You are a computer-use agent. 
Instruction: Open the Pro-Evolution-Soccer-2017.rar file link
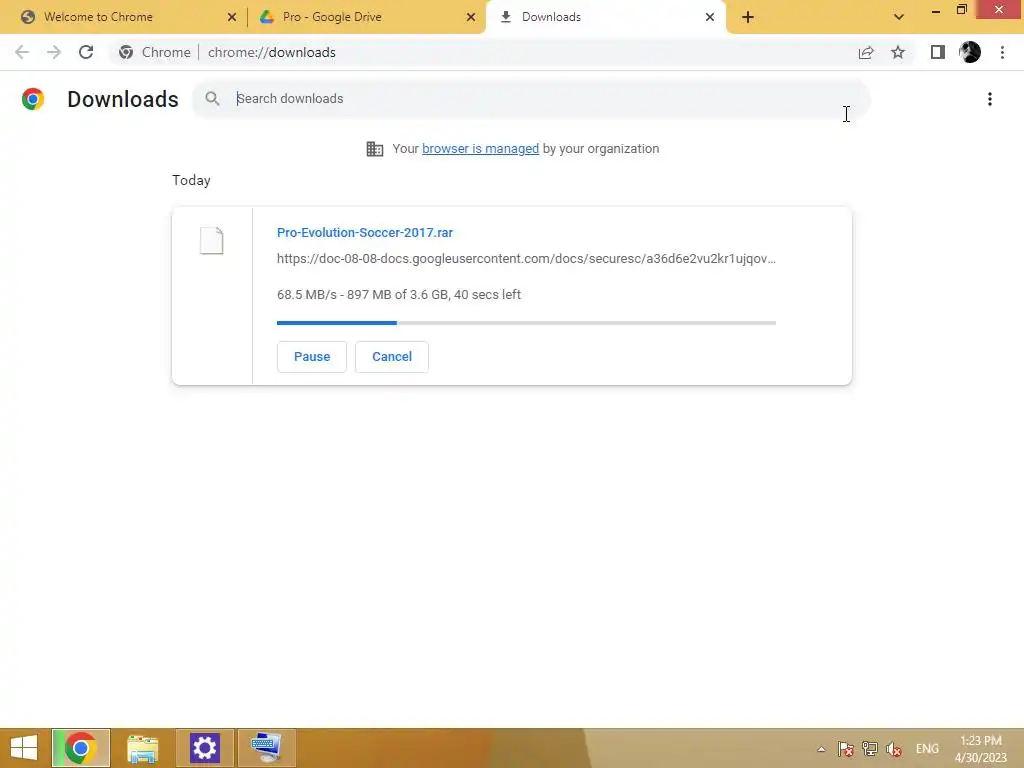(365, 232)
